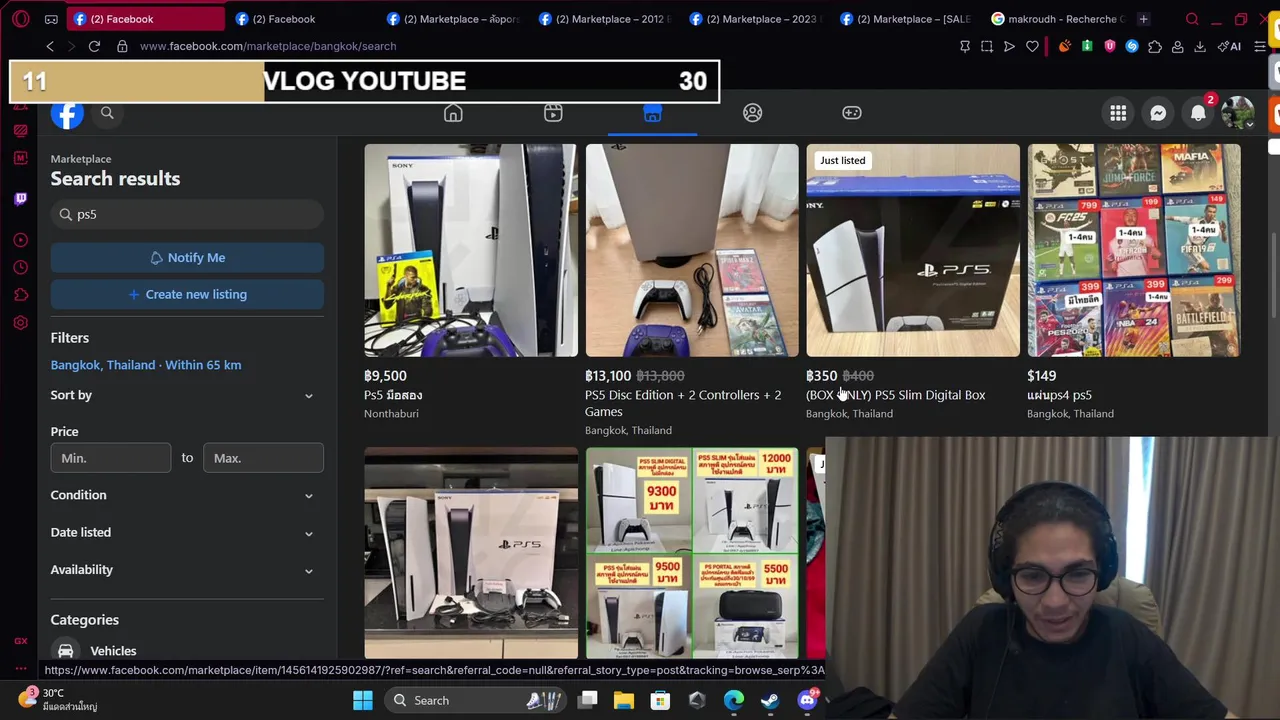Screen dimensions: 1280x720
Task: Take snapshot with the capture icon
Action: pos(987,46)
